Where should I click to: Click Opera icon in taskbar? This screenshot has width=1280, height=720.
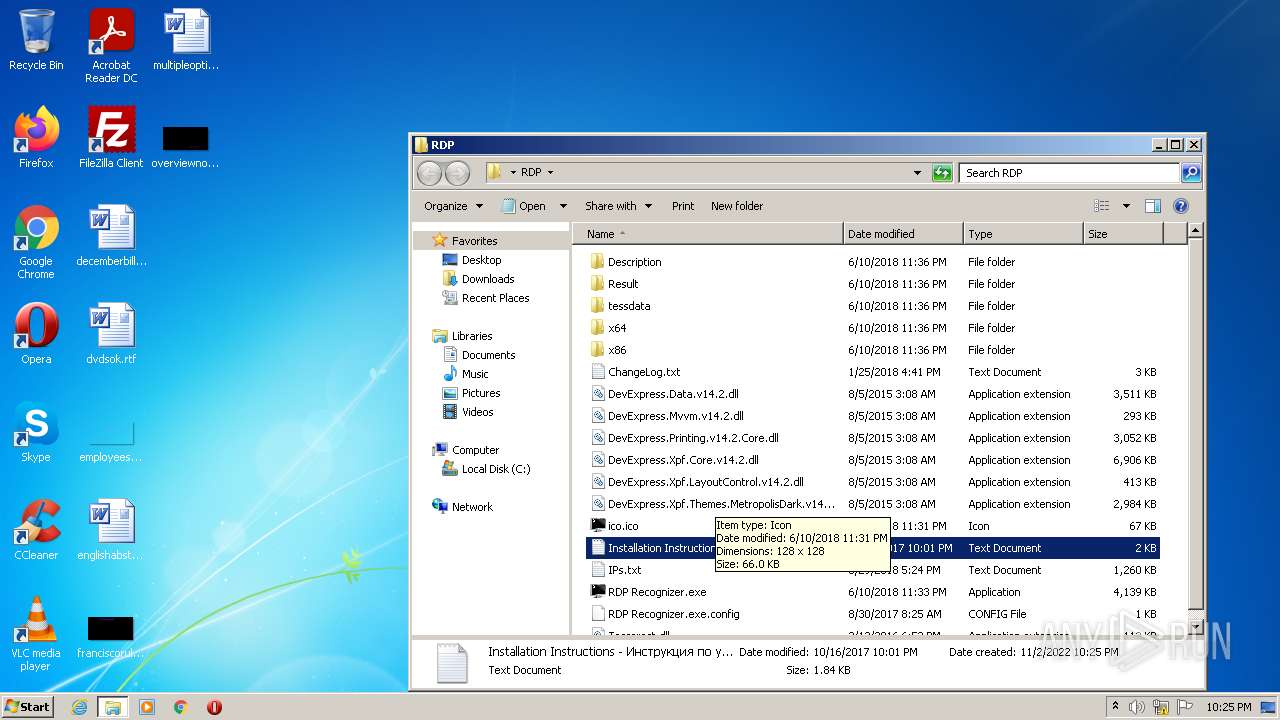[214, 707]
